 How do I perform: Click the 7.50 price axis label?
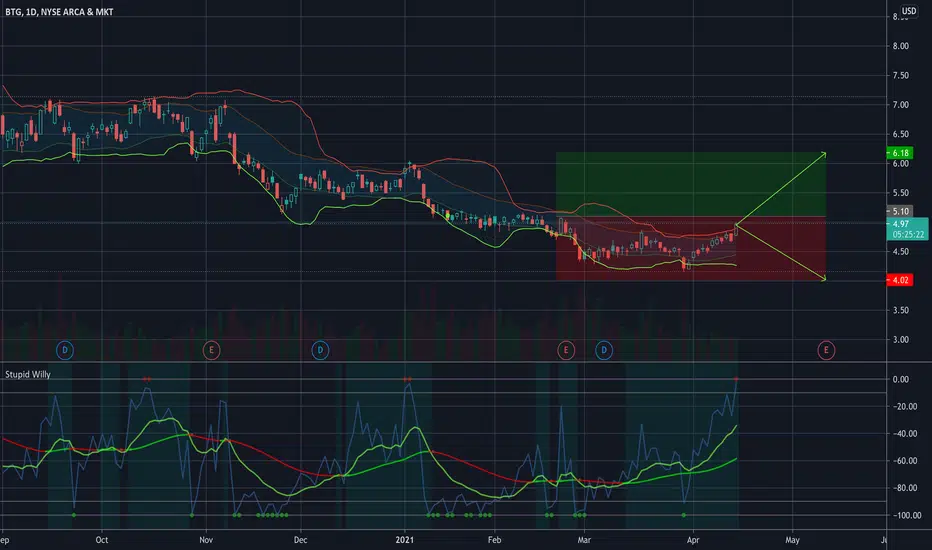[x=900, y=75]
